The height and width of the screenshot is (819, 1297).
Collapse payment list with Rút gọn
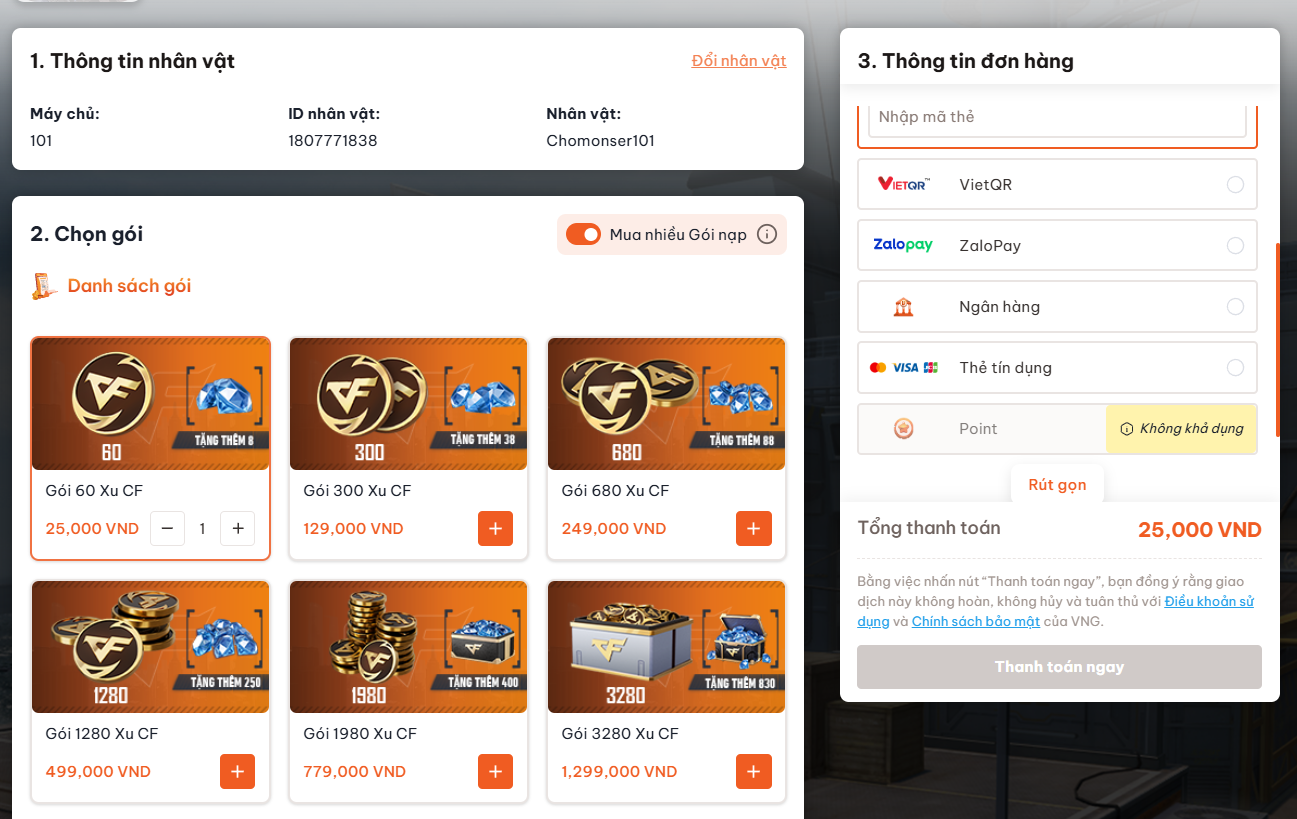(x=1057, y=485)
